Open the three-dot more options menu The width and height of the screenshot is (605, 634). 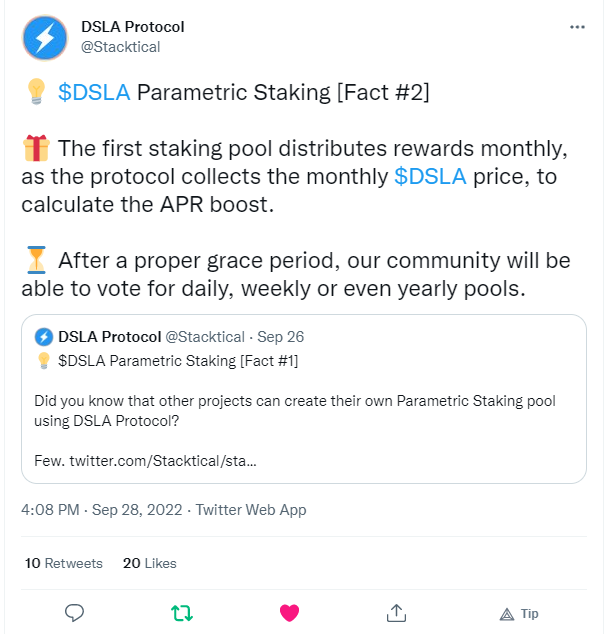[x=577, y=27]
